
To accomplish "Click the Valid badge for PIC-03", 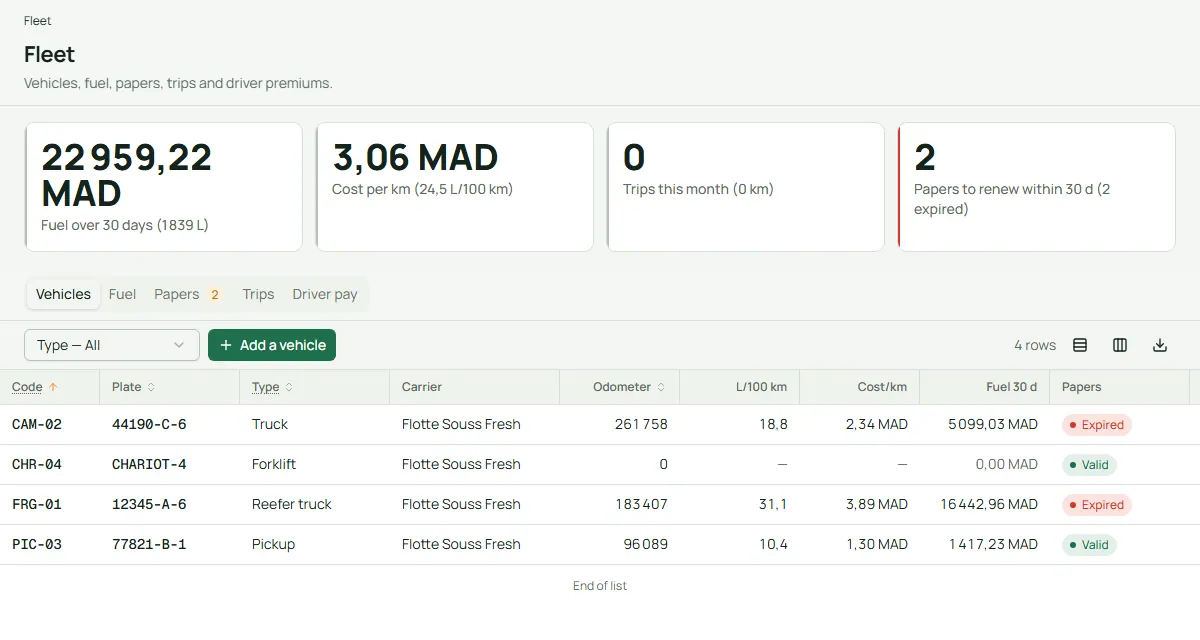I will (x=1089, y=545).
